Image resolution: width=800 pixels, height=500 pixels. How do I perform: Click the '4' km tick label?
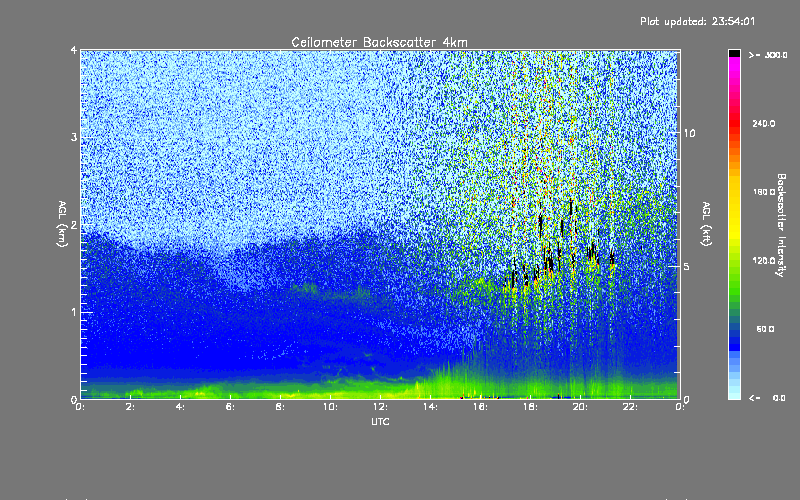[x=74, y=51]
